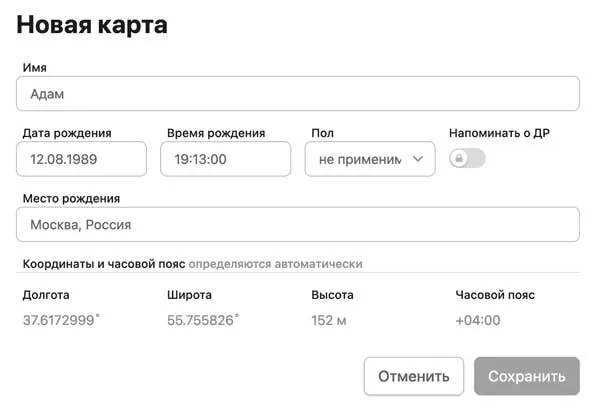Screen dimensions: 600x418
Task: Toggle the «Напоминать о ДР» switch
Action: pyautogui.click(x=467, y=158)
